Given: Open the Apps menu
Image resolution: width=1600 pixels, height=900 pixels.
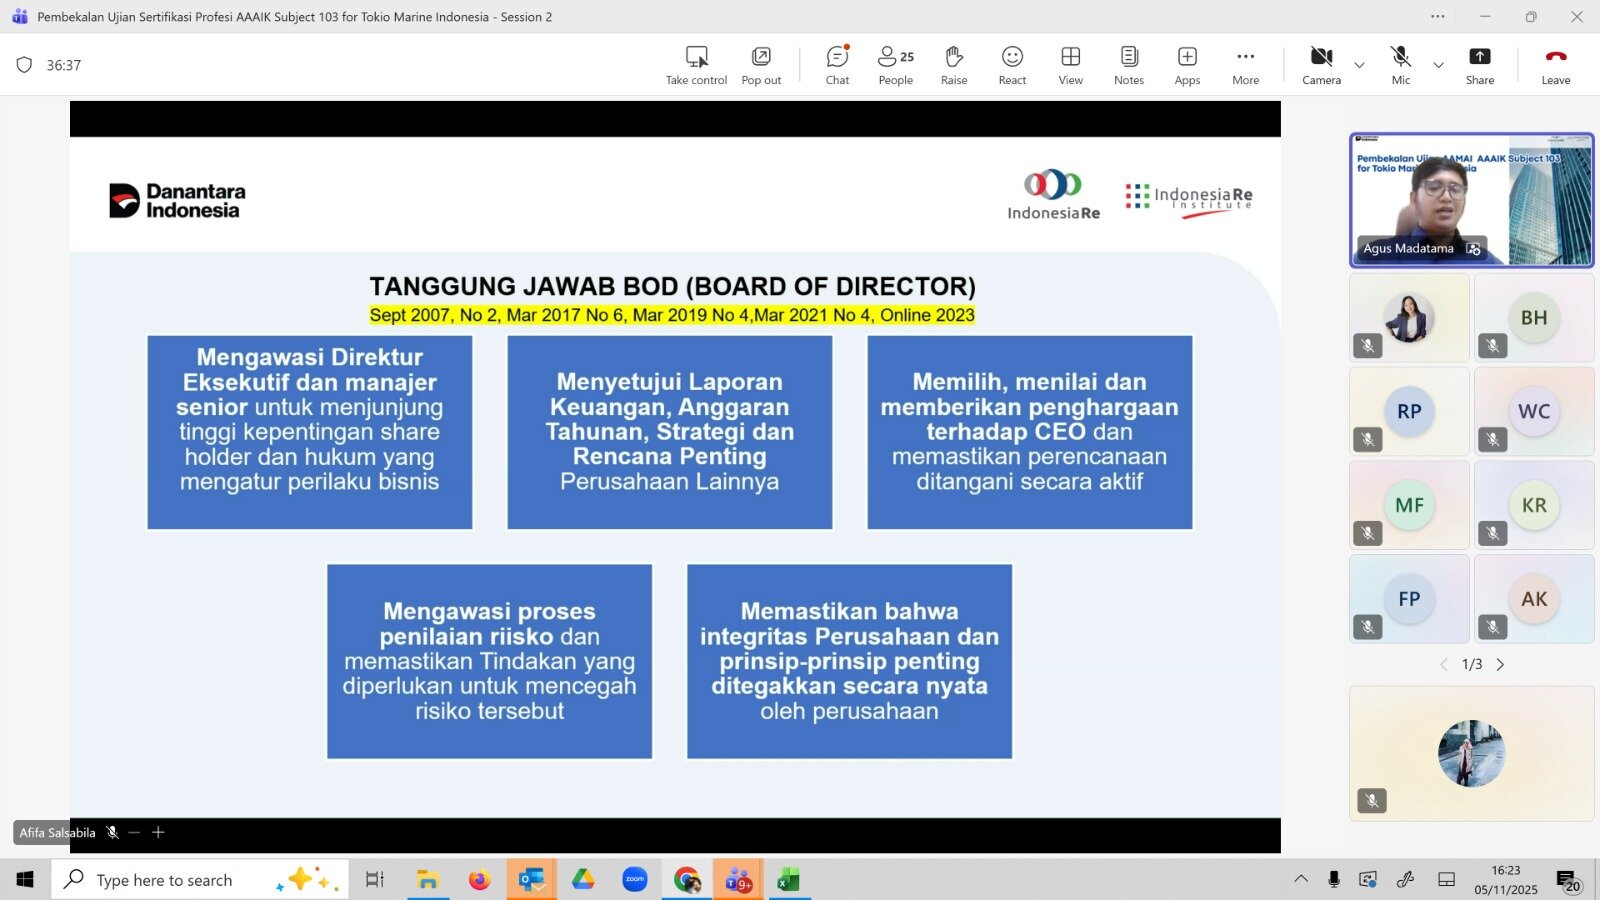Looking at the screenshot, I should (x=1187, y=65).
